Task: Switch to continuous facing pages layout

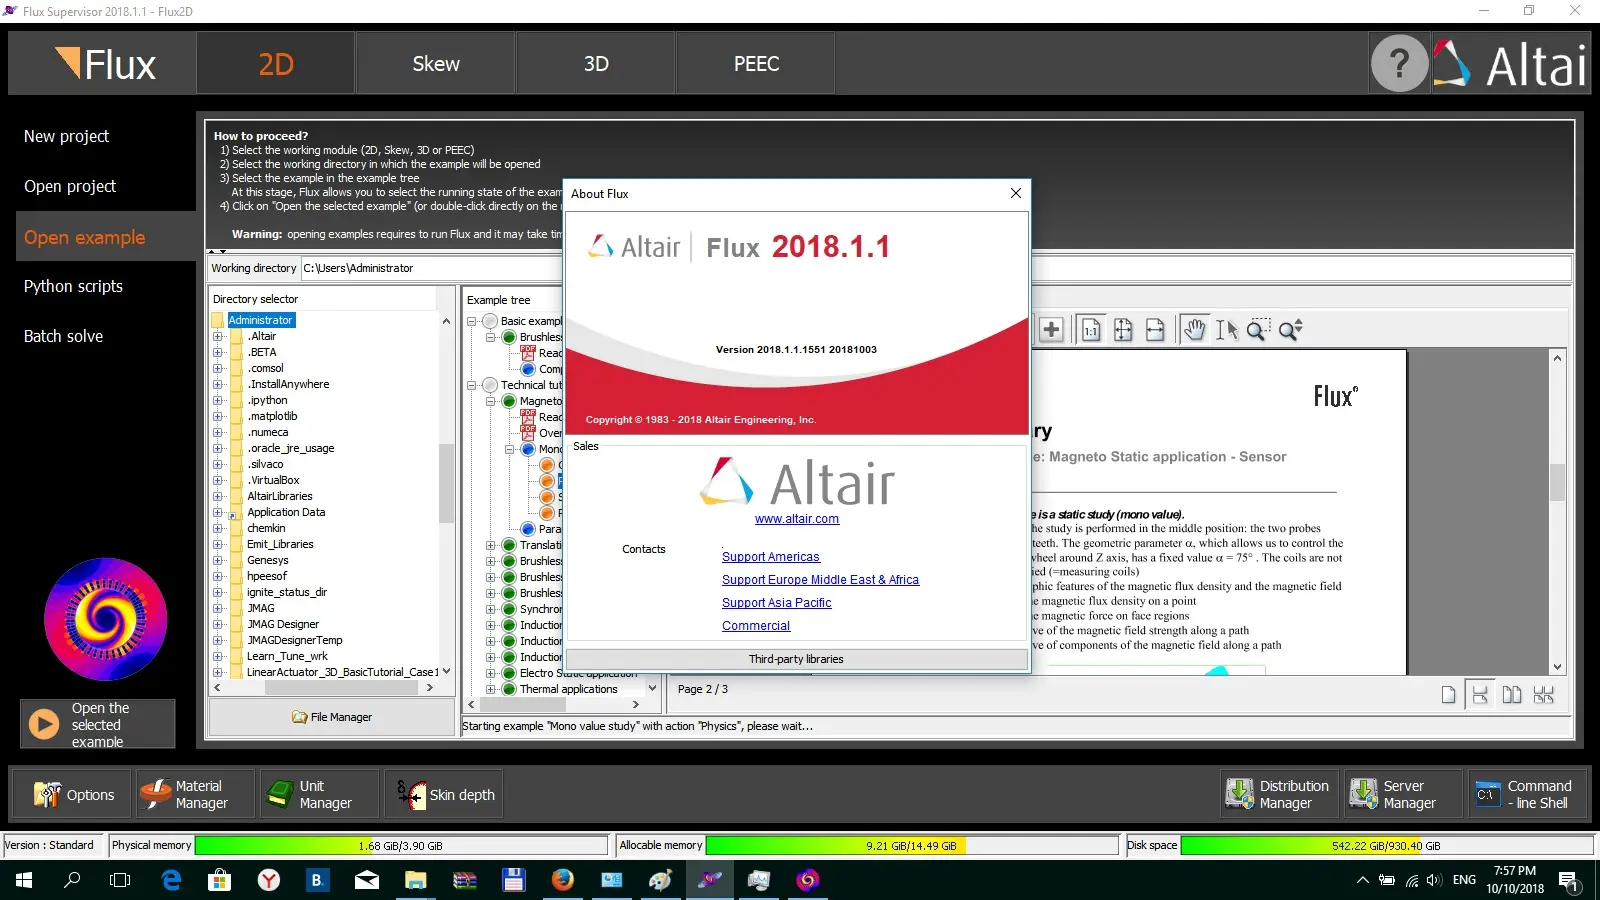Action: click(x=1544, y=695)
